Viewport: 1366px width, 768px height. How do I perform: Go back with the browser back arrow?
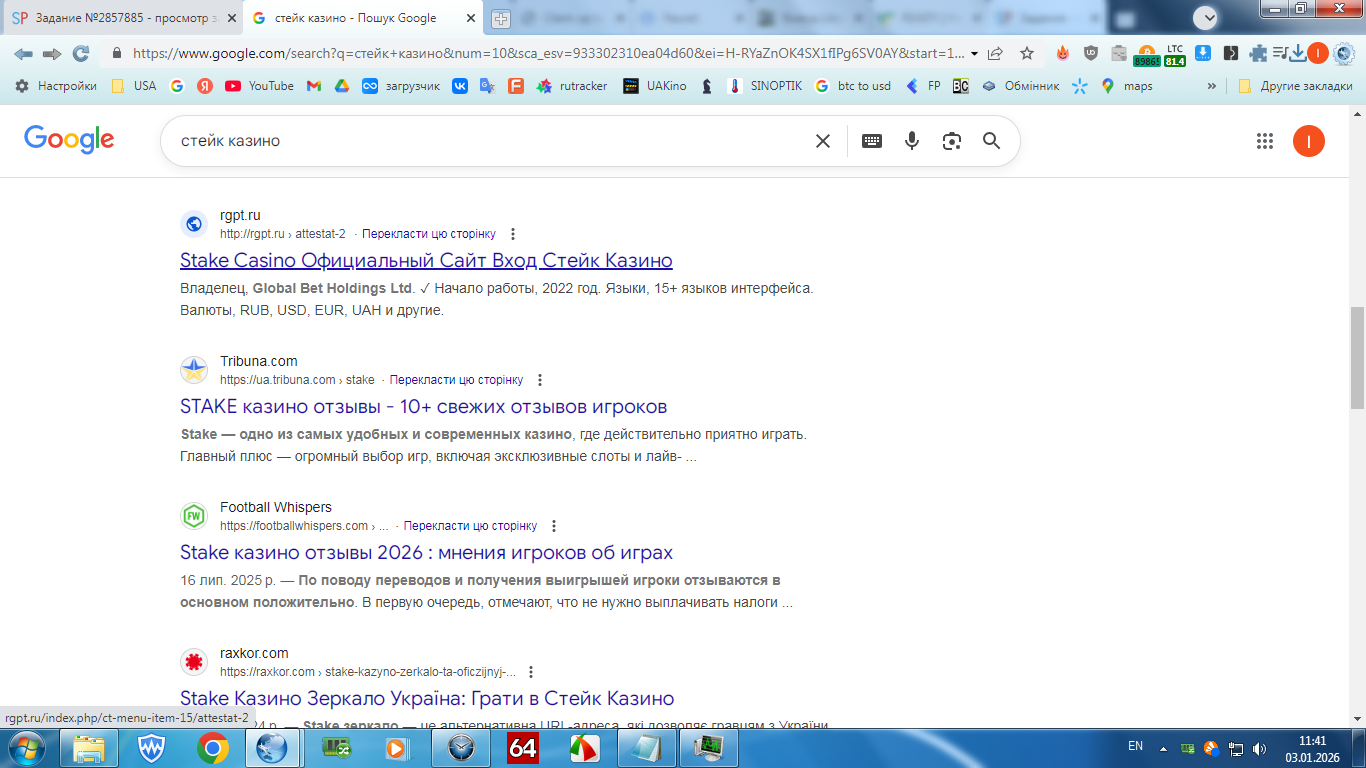pyautogui.click(x=23, y=54)
